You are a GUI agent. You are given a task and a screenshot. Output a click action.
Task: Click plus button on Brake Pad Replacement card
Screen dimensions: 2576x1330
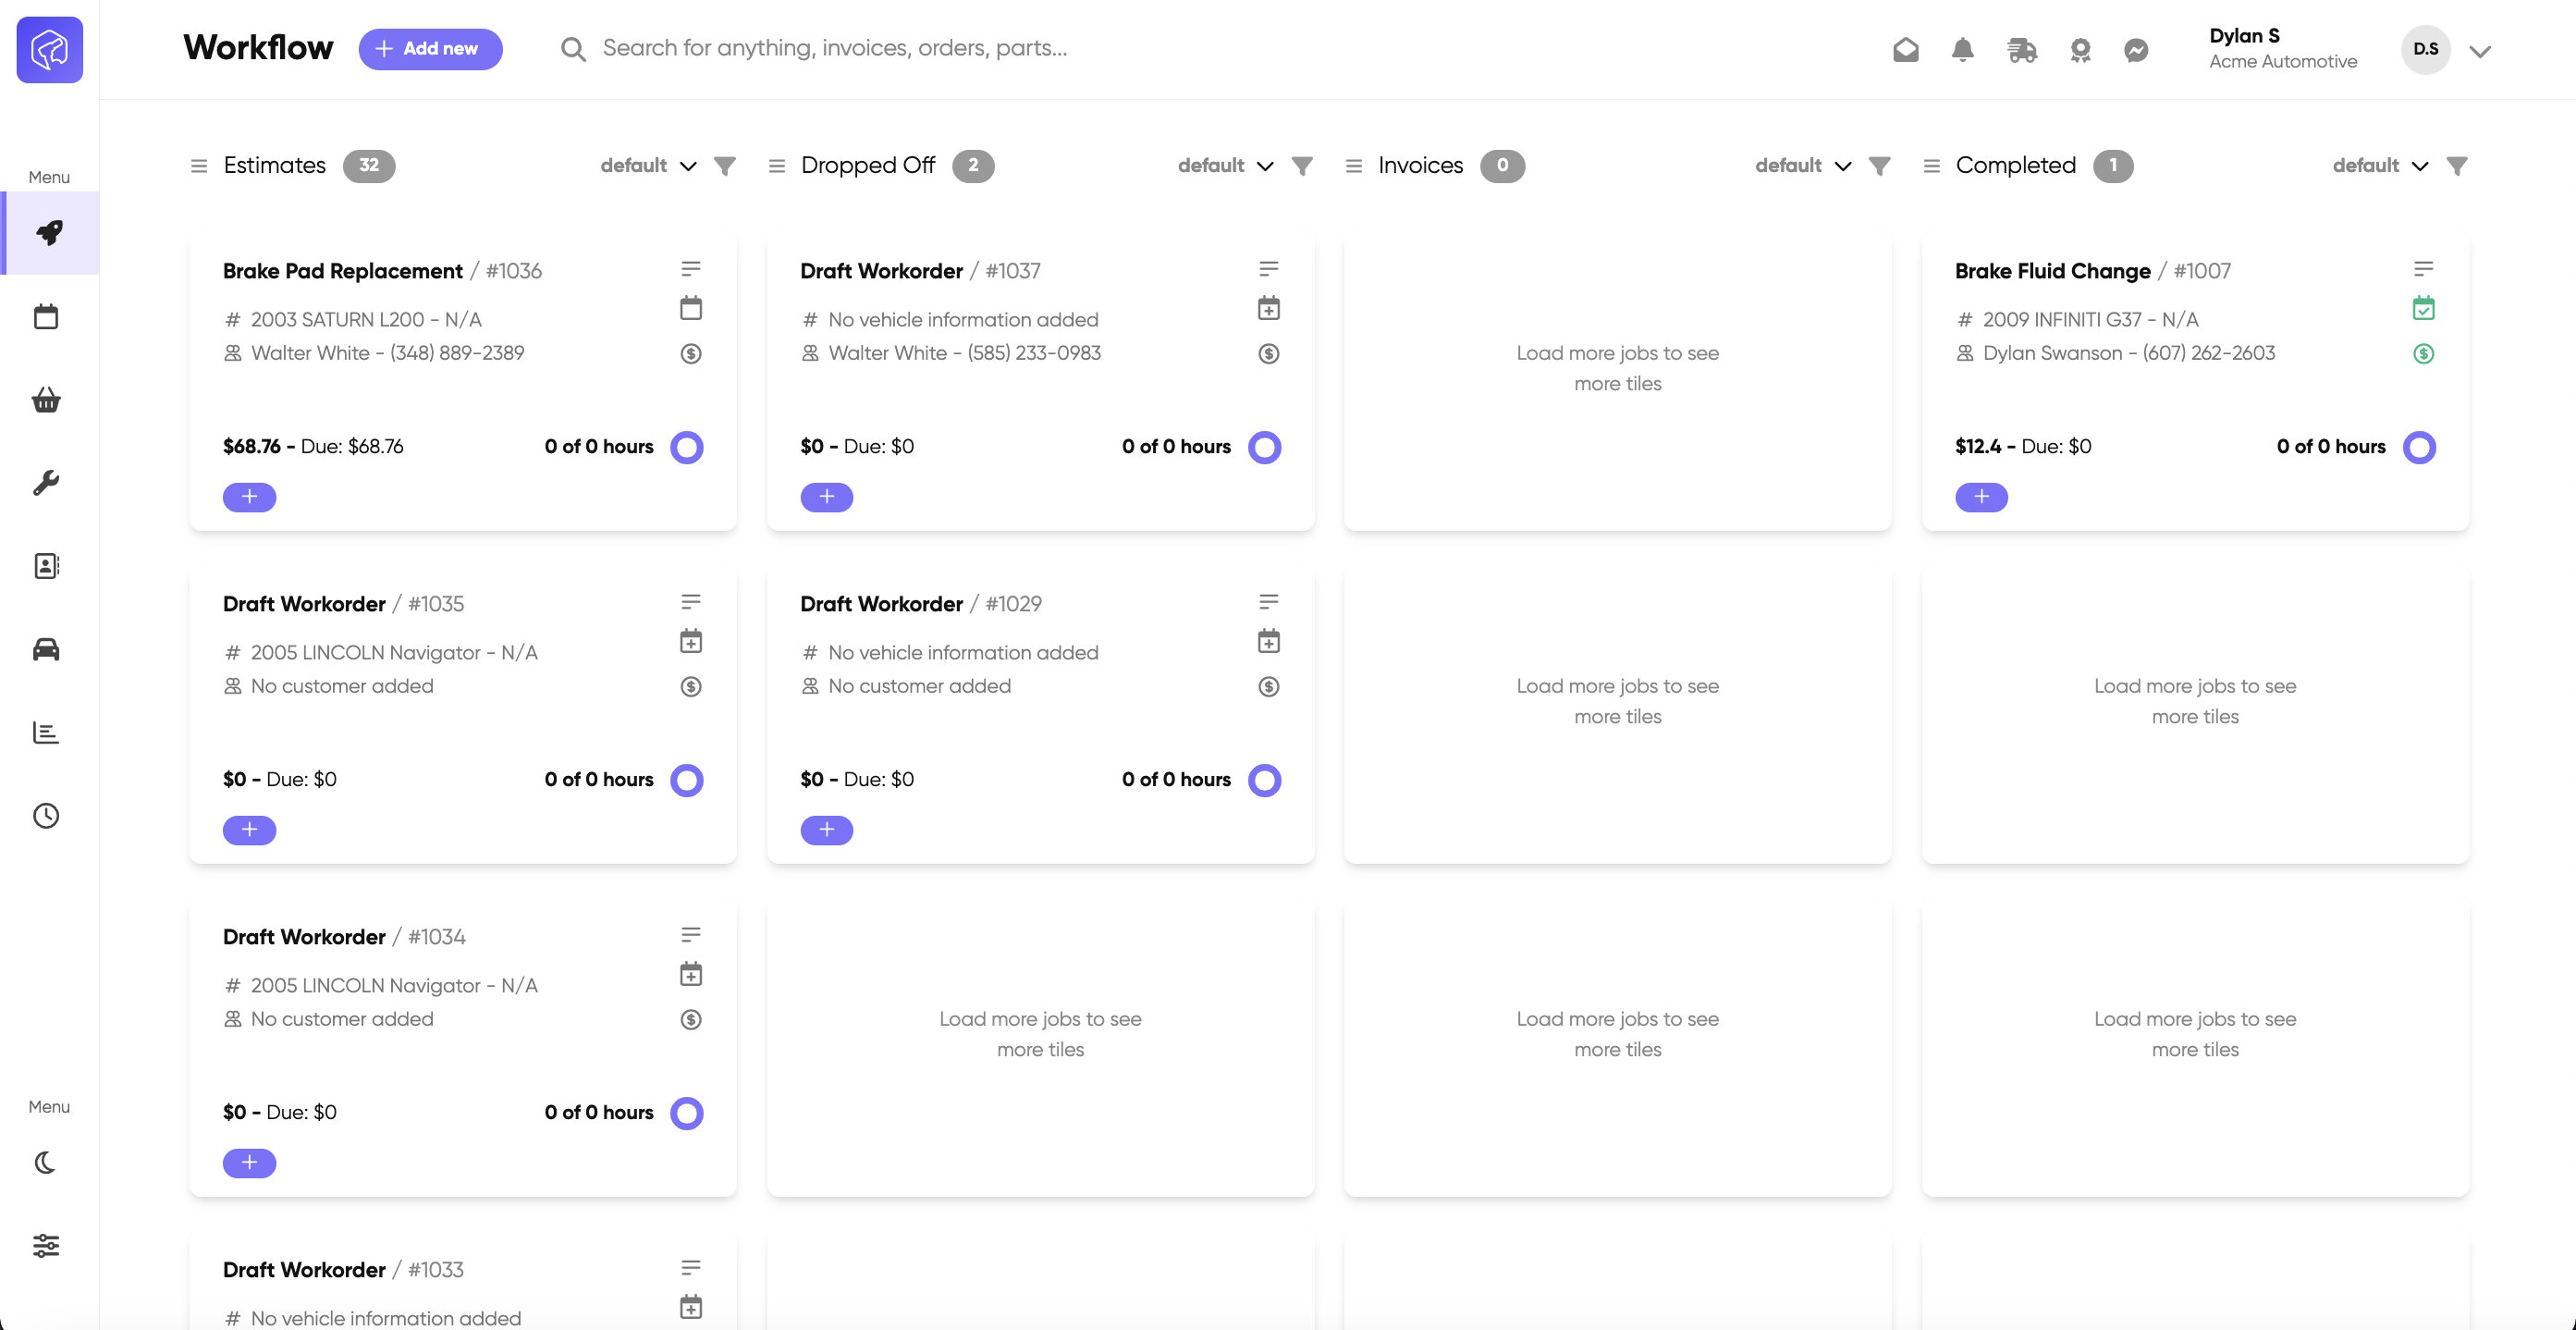(249, 497)
